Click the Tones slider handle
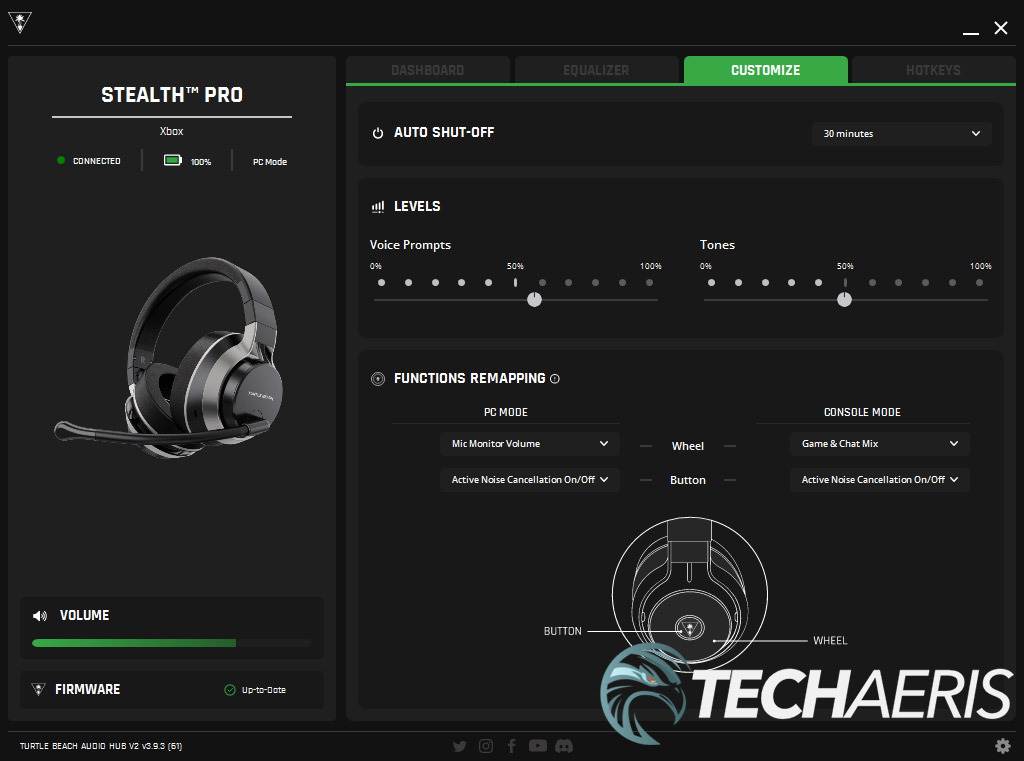Image resolution: width=1024 pixels, height=761 pixels. point(844,300)
